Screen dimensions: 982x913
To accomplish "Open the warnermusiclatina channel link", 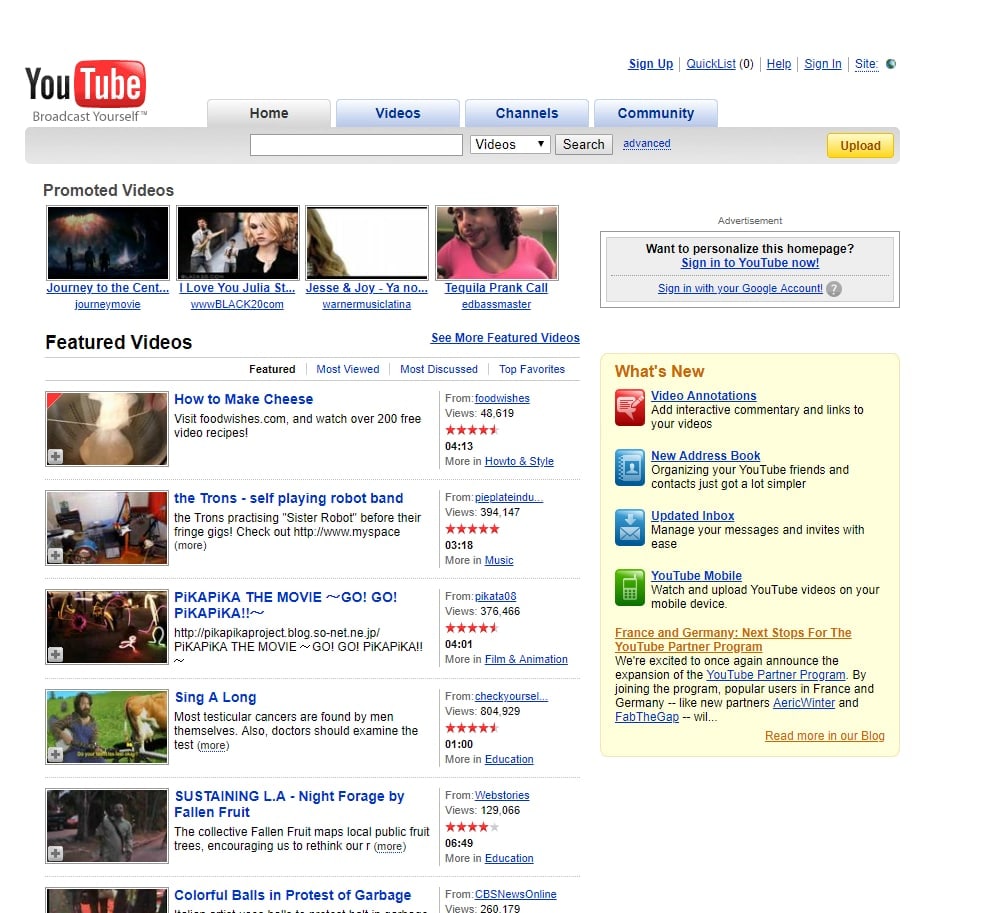I will coord(366,304).
